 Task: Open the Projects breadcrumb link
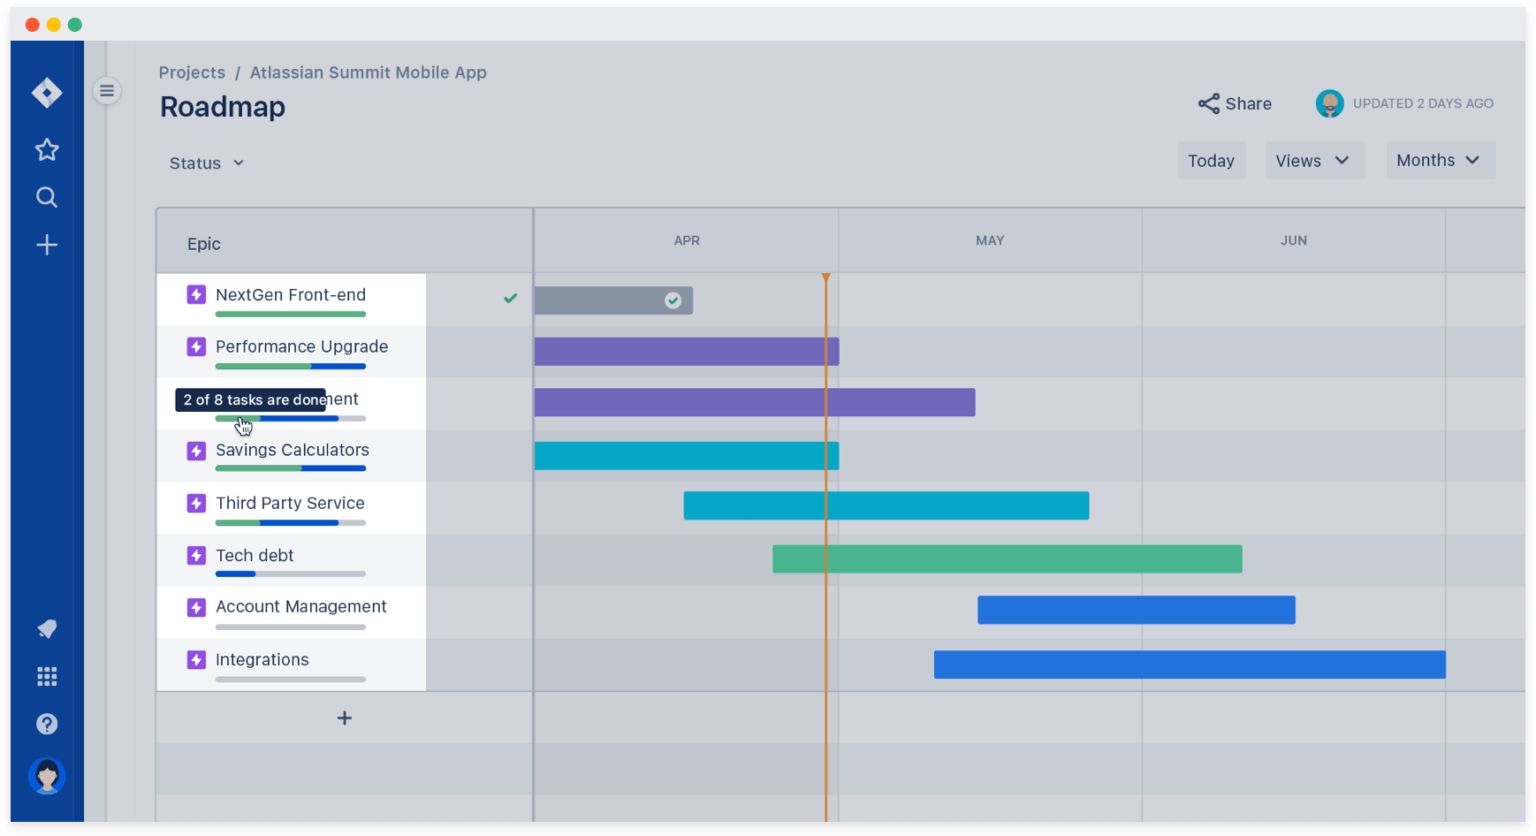click(x=192, y=72)
